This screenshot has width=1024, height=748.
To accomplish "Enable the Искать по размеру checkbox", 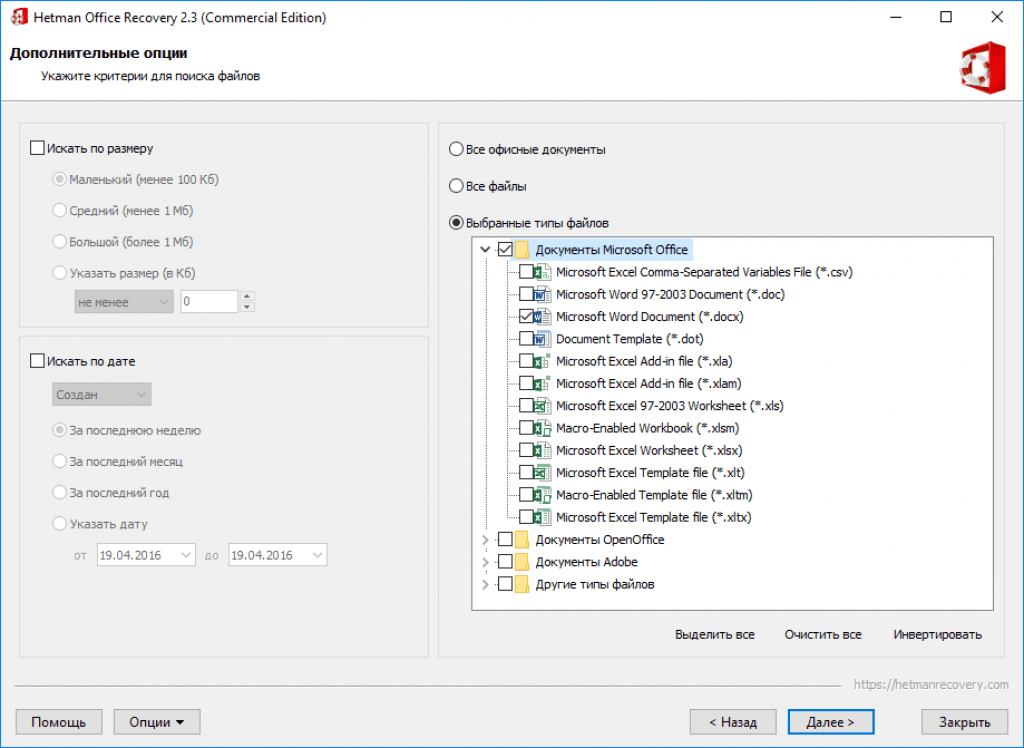I will tap(38, 148).
